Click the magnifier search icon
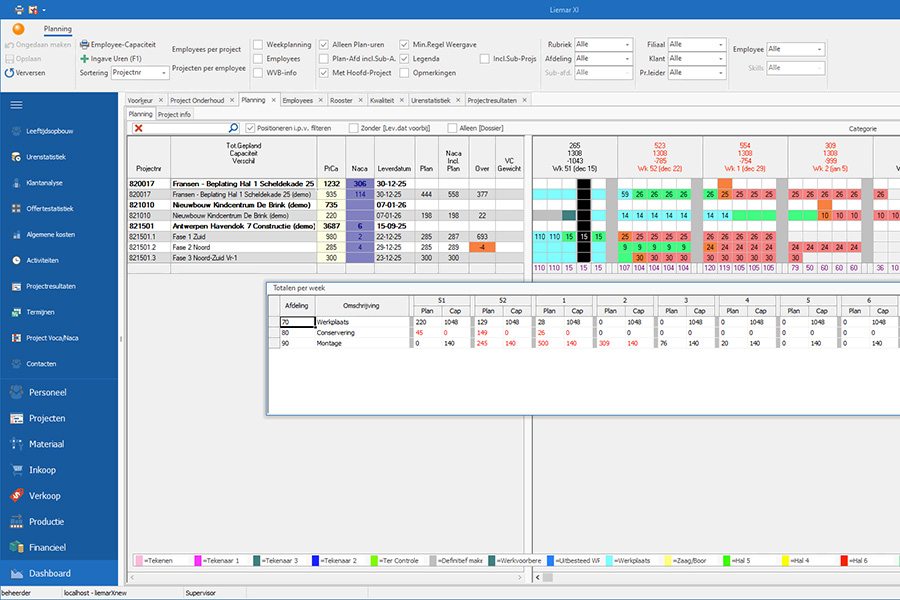 pyautogui.click(x=233, y=127)
